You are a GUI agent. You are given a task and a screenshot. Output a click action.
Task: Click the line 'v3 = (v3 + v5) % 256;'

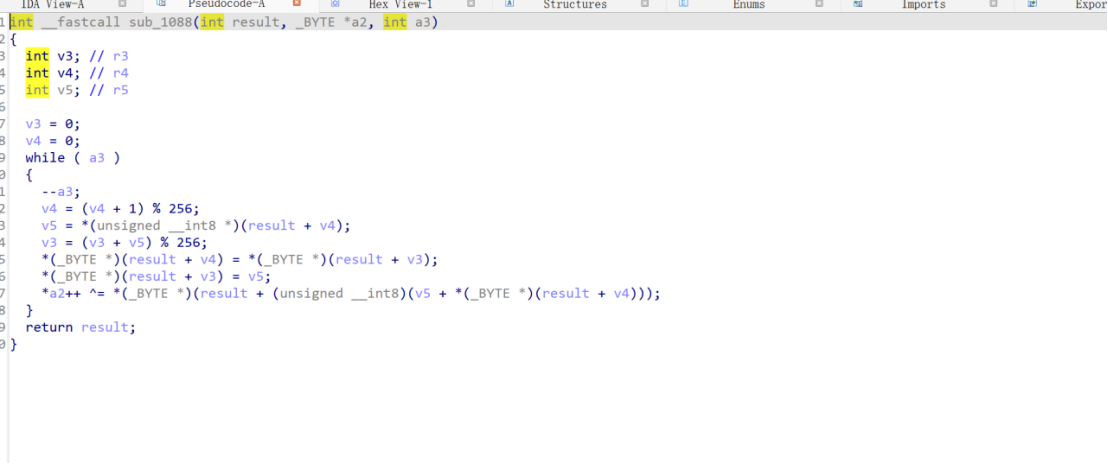tap(124, 242)
